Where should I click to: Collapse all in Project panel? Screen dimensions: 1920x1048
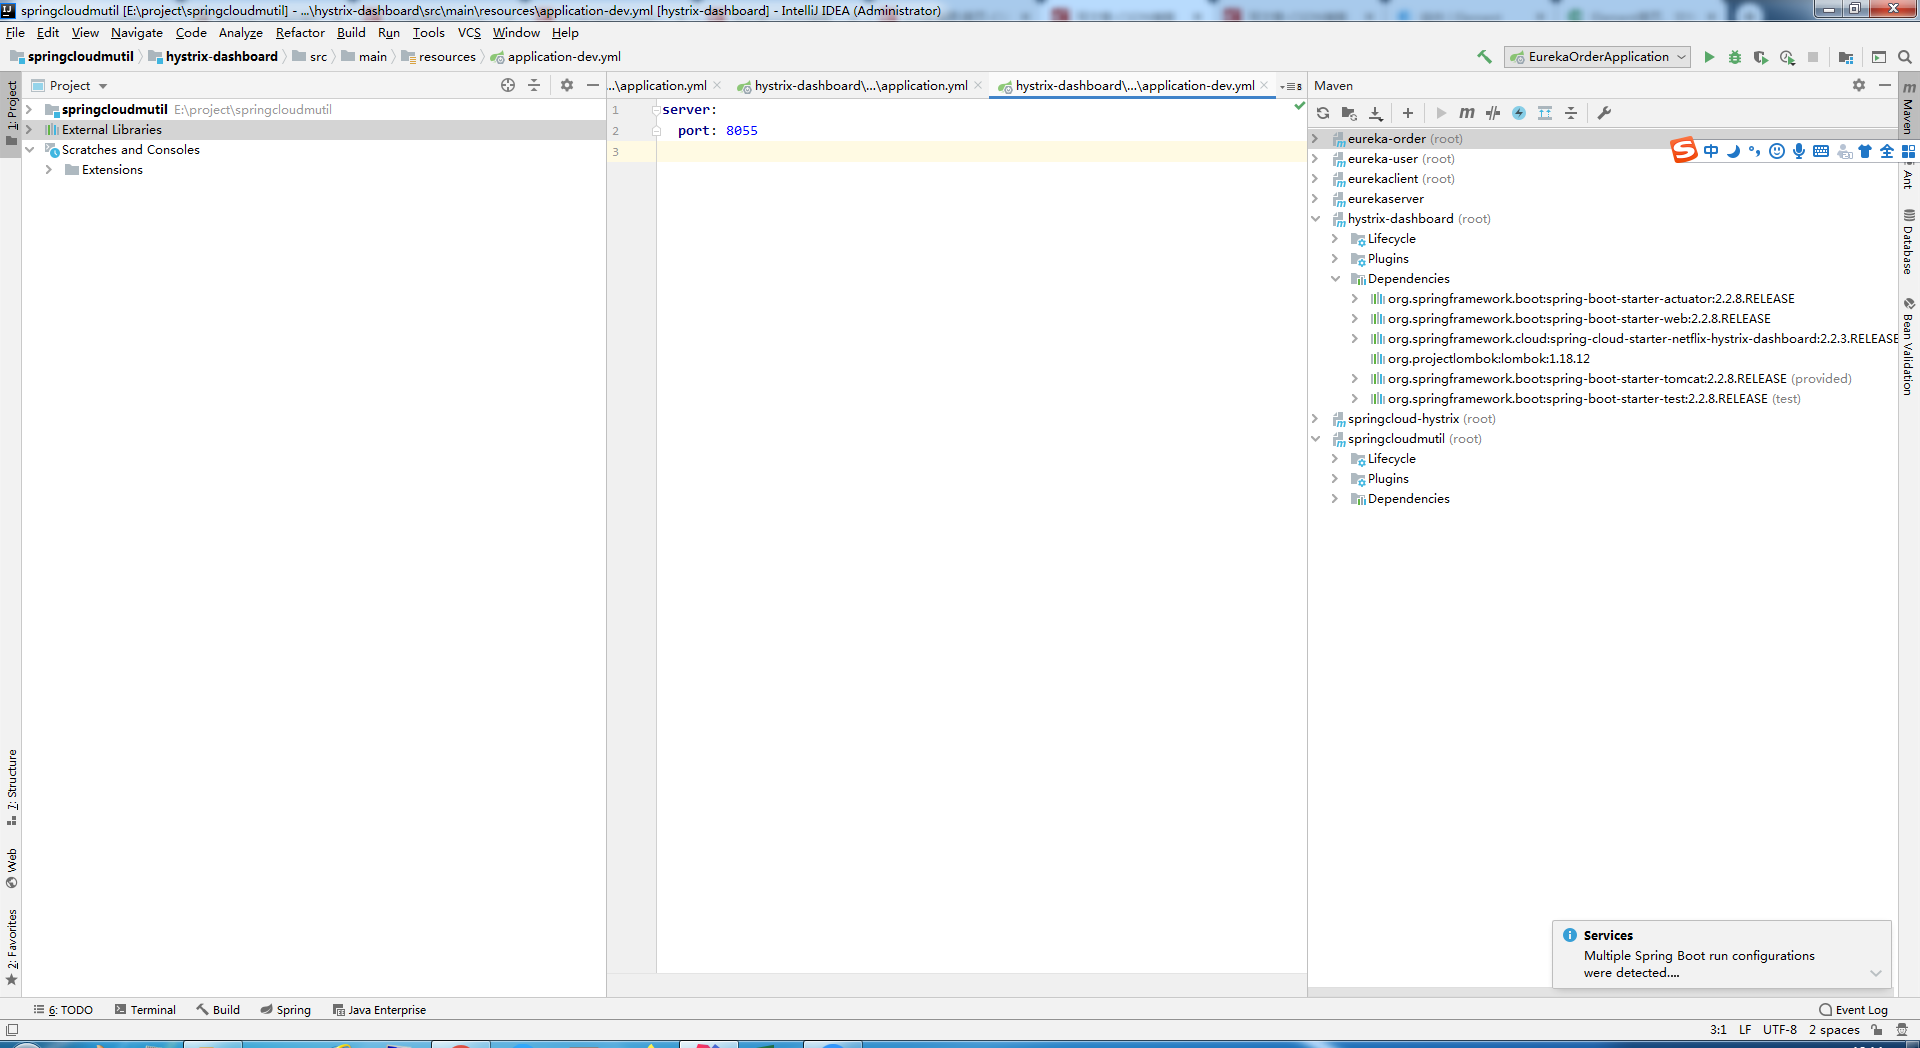point(534,85)
